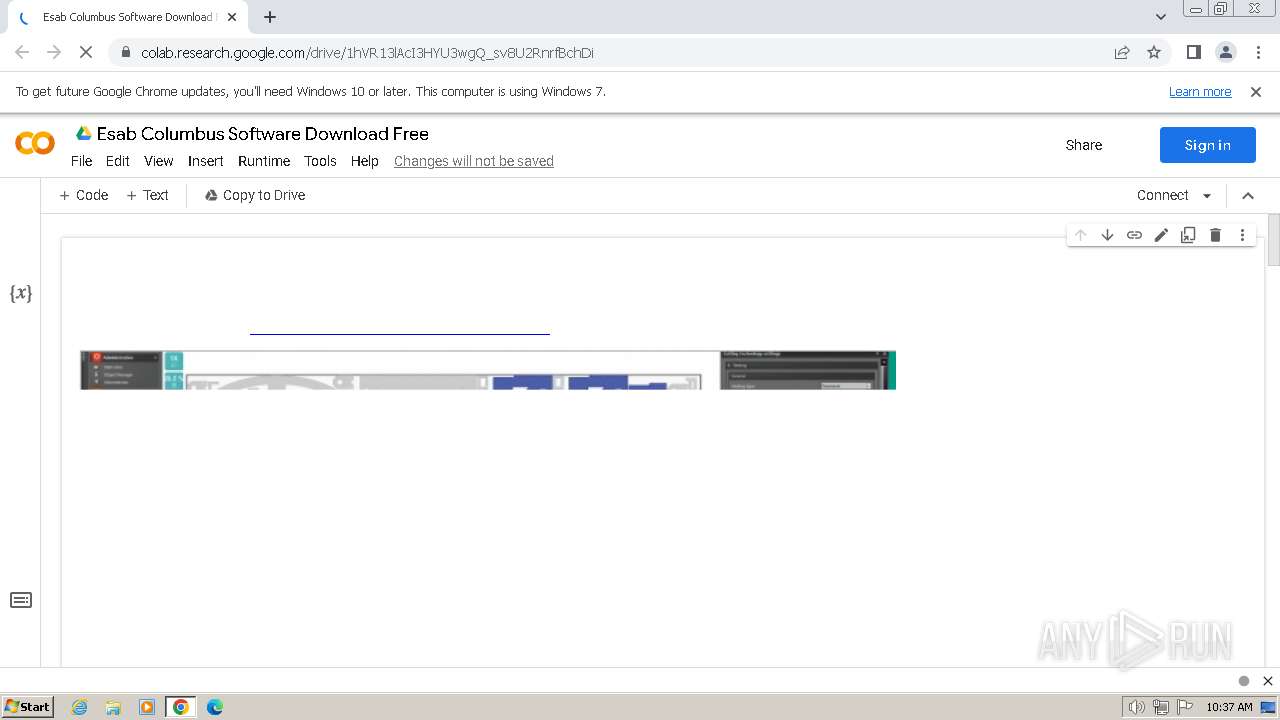Stop loading the page

85,52
